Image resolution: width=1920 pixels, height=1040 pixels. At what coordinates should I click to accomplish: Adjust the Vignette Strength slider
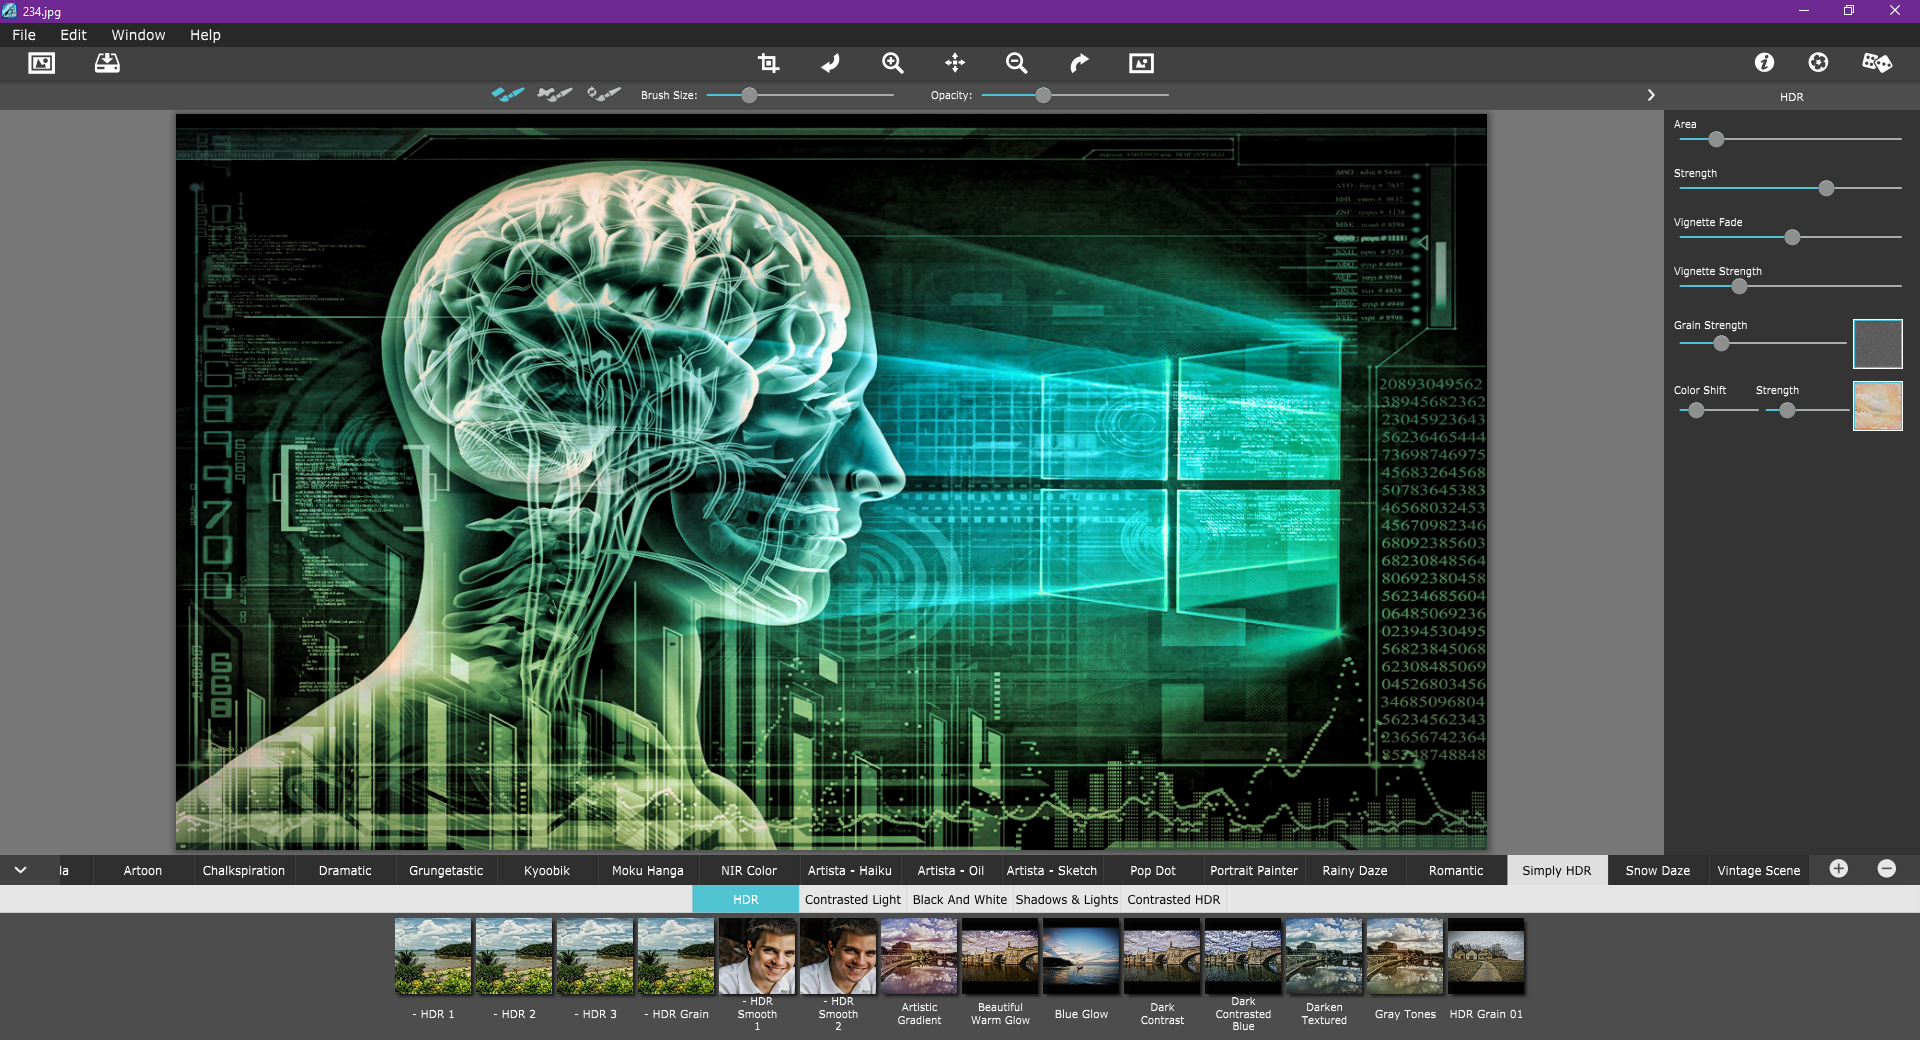coord(1739,286)
